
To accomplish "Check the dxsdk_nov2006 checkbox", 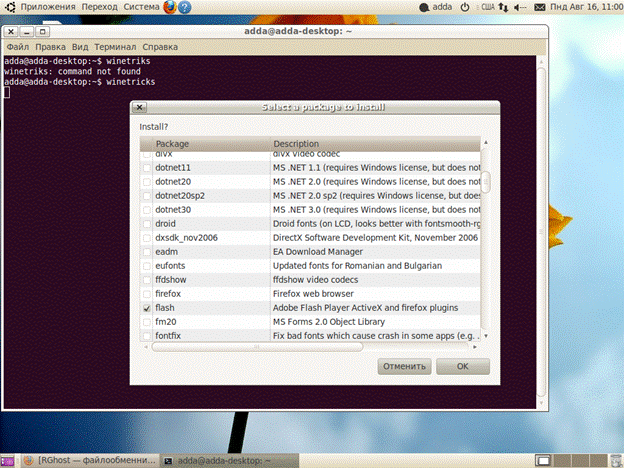I will (x=147, y=238).
